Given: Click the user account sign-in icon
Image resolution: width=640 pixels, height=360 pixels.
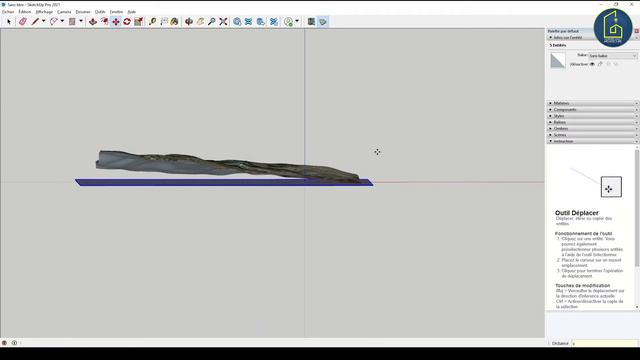Looking at the screenshot, I should pyautogui.click(x=289, y=22).
